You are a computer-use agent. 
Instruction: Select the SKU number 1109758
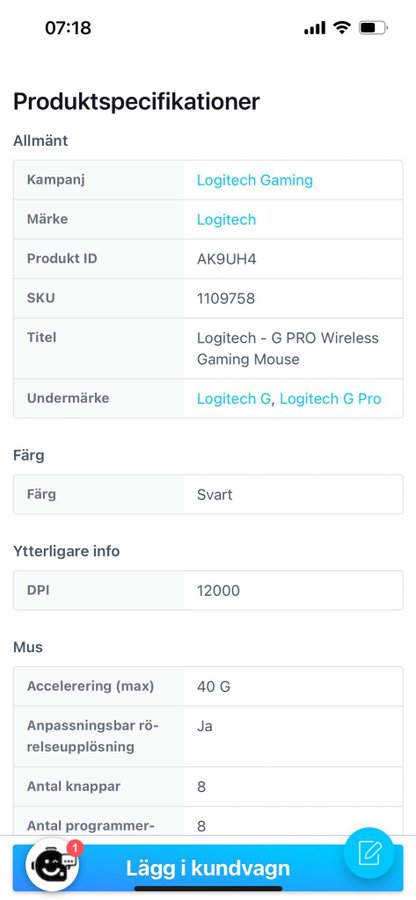[x=226, y=298]
